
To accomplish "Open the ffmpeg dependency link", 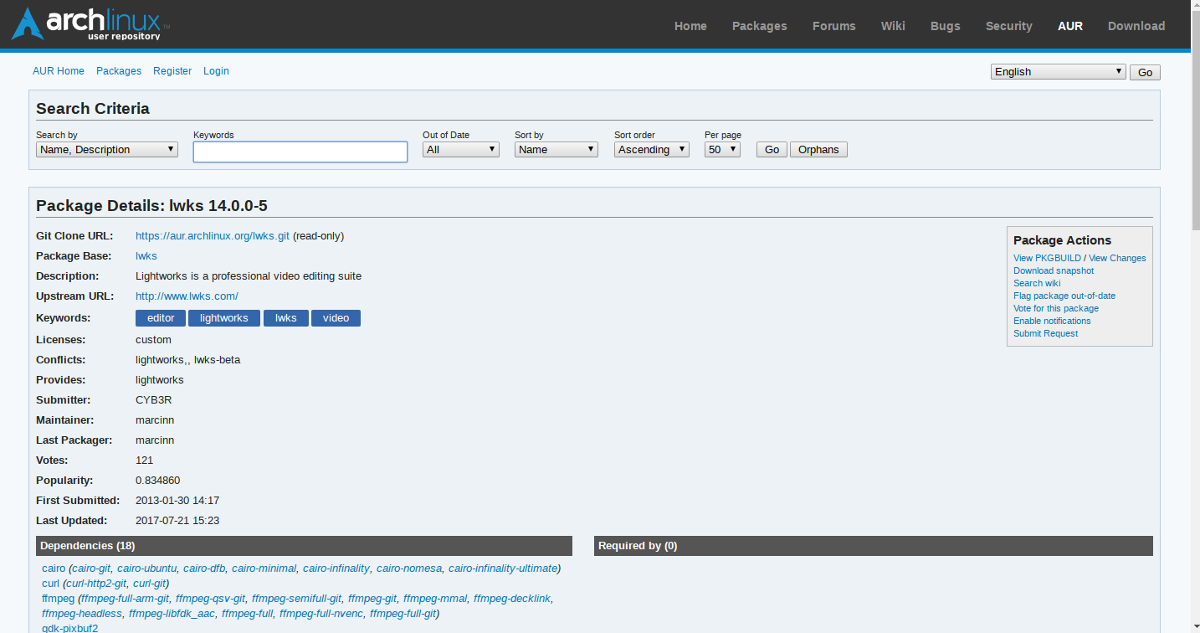I will (x=59, y=598).
